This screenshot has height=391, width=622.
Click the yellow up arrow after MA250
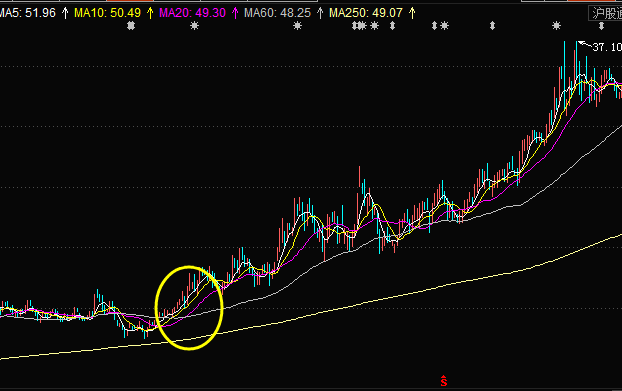click(x=412, y=13)
